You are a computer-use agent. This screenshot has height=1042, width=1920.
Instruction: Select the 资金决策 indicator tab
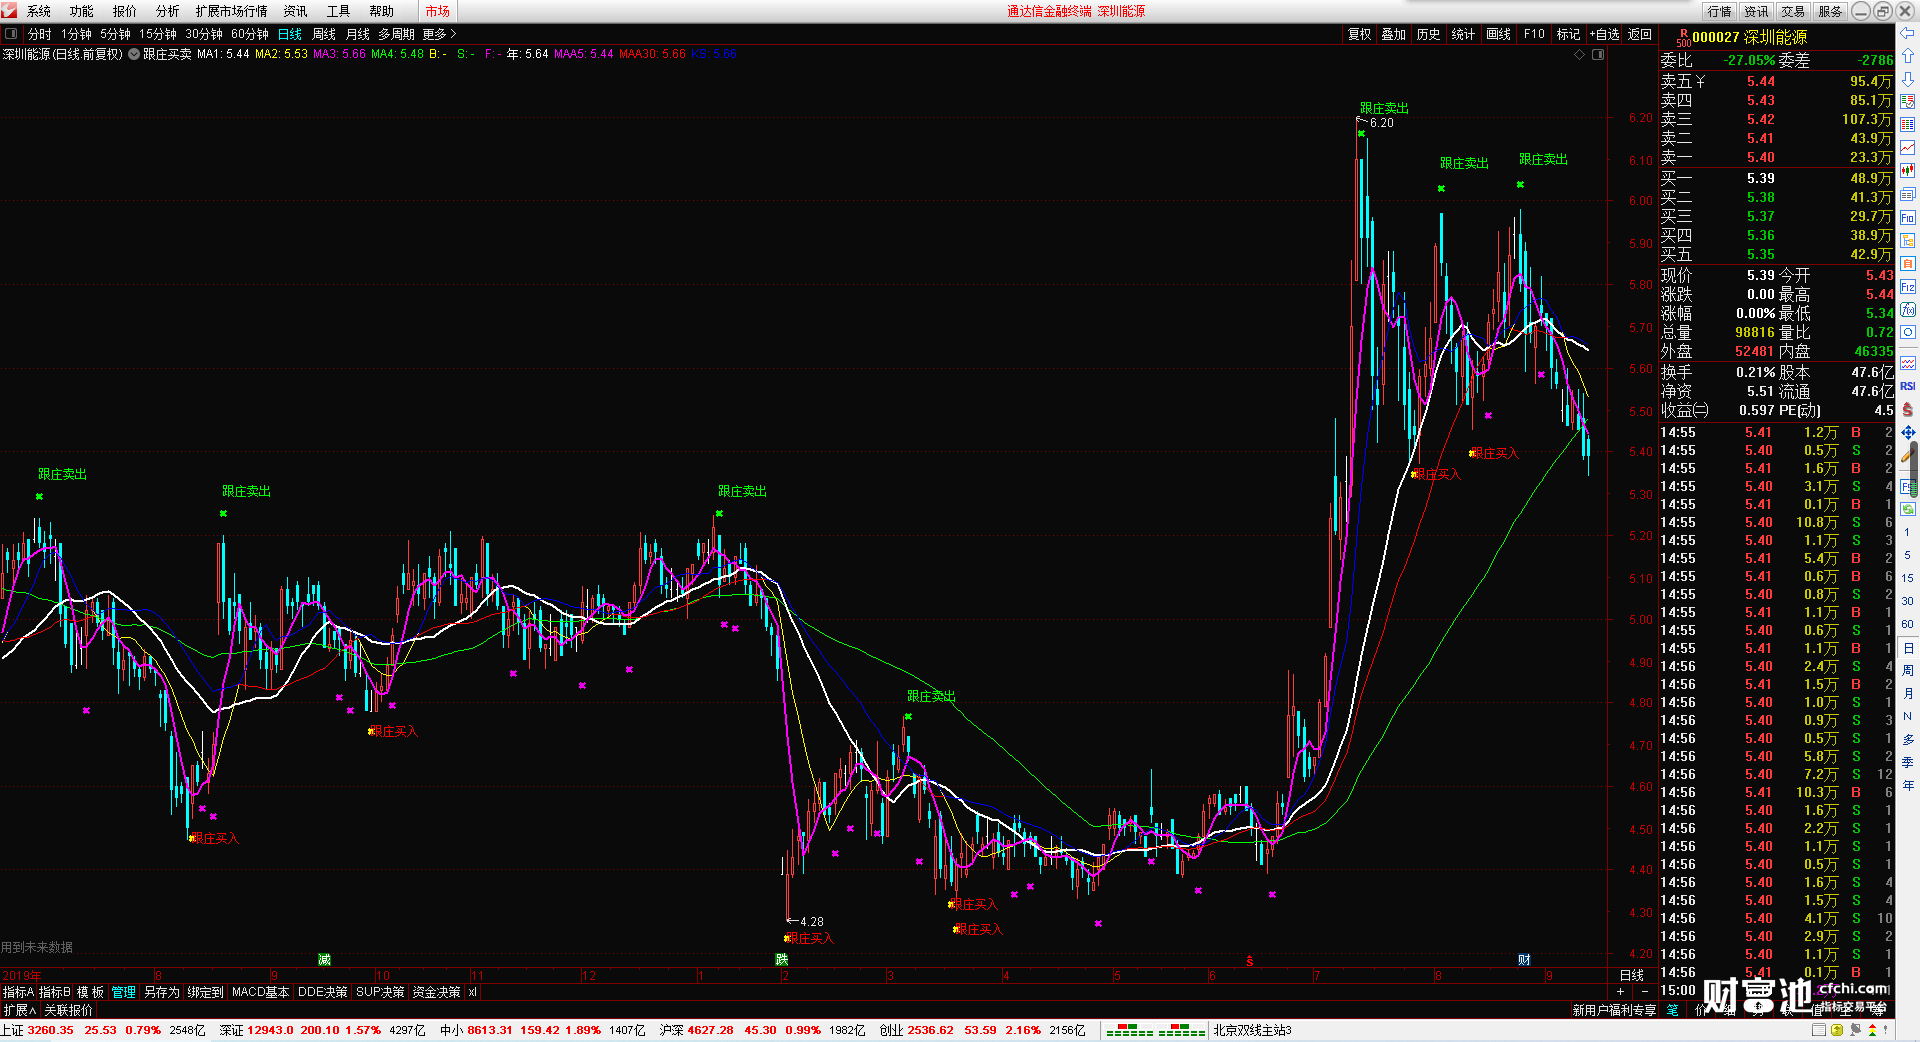pyautogui.click(x=436, y=992)
